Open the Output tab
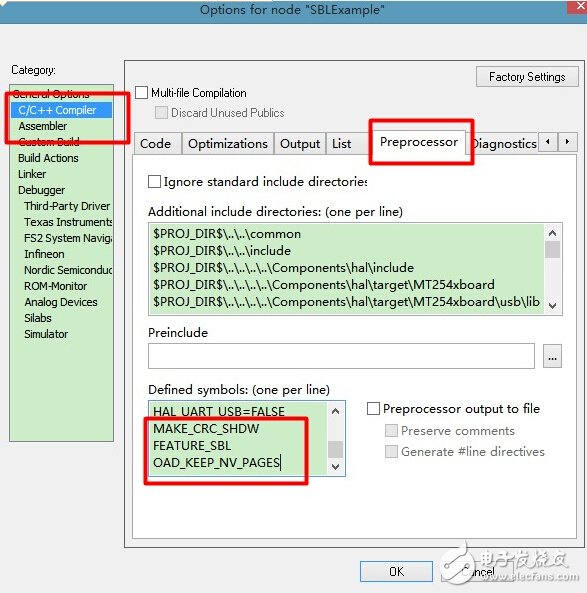 [300, 144]
